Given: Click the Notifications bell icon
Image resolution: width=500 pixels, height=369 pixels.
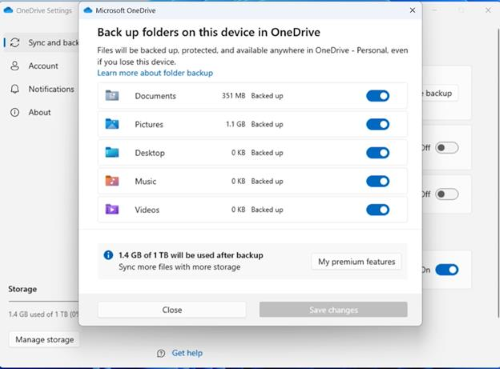Looking at the screenshot, I should coord(15,89).
